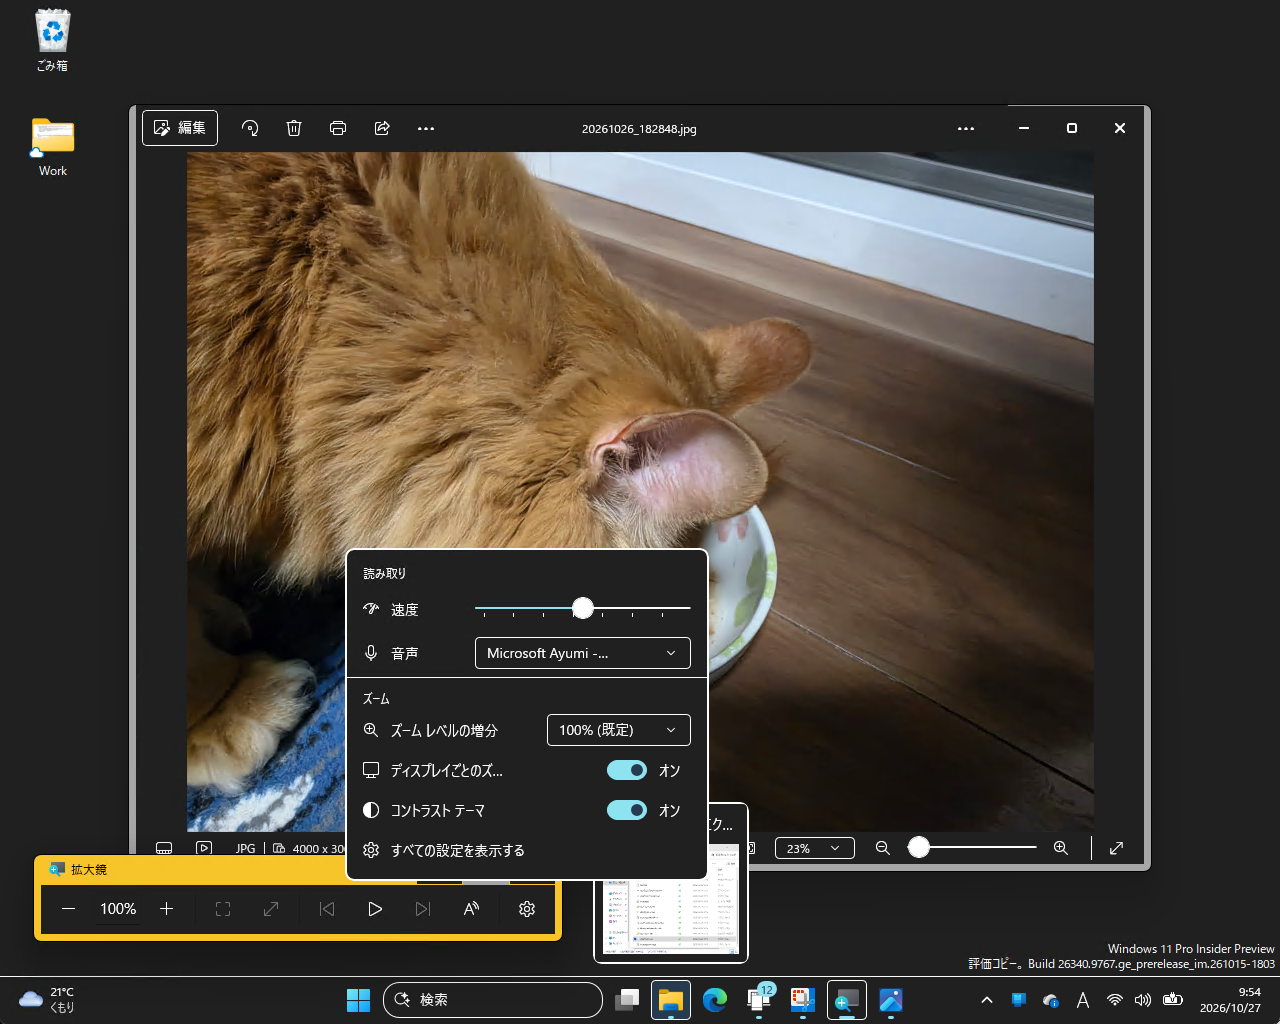Start slideshow from Photos bottom bar
The height and width of the screenshot is (1024, 1280).
click(204, 848)
